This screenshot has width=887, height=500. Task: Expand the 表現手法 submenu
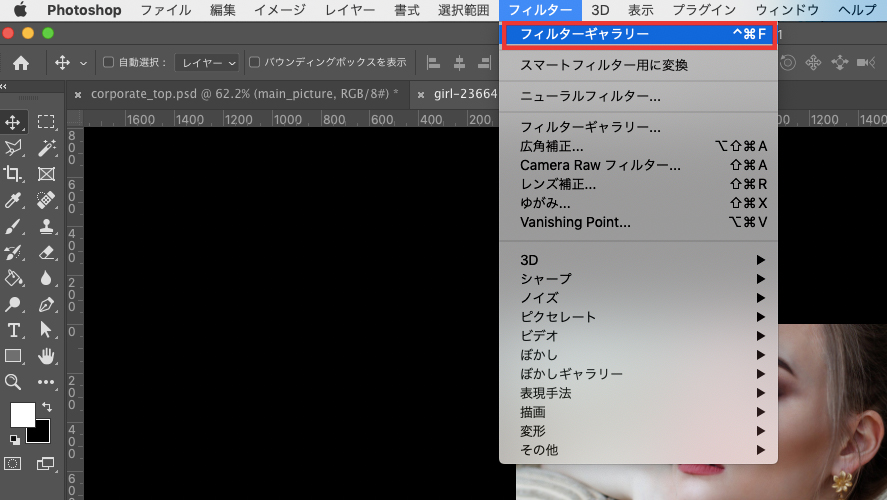point(638,393)
